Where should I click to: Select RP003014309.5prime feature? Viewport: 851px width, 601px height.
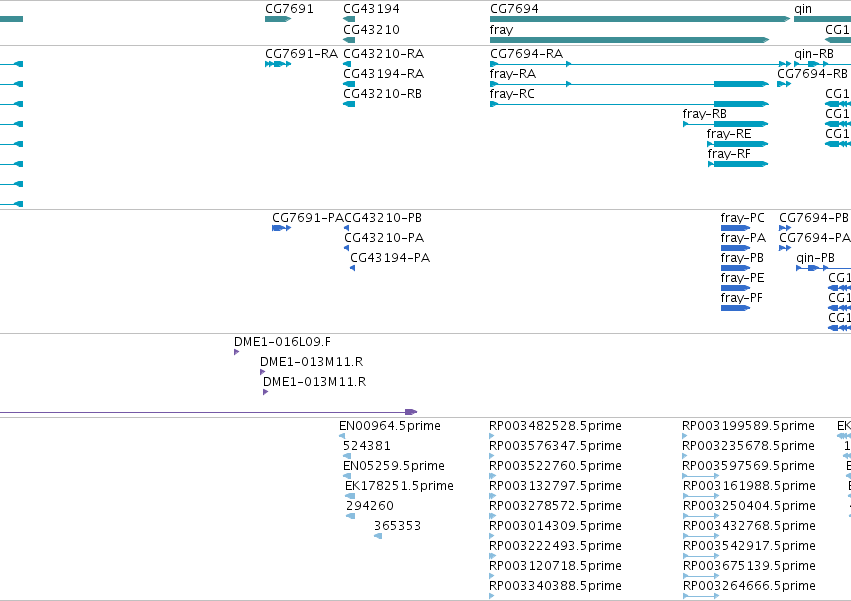(x=492, y=536)
